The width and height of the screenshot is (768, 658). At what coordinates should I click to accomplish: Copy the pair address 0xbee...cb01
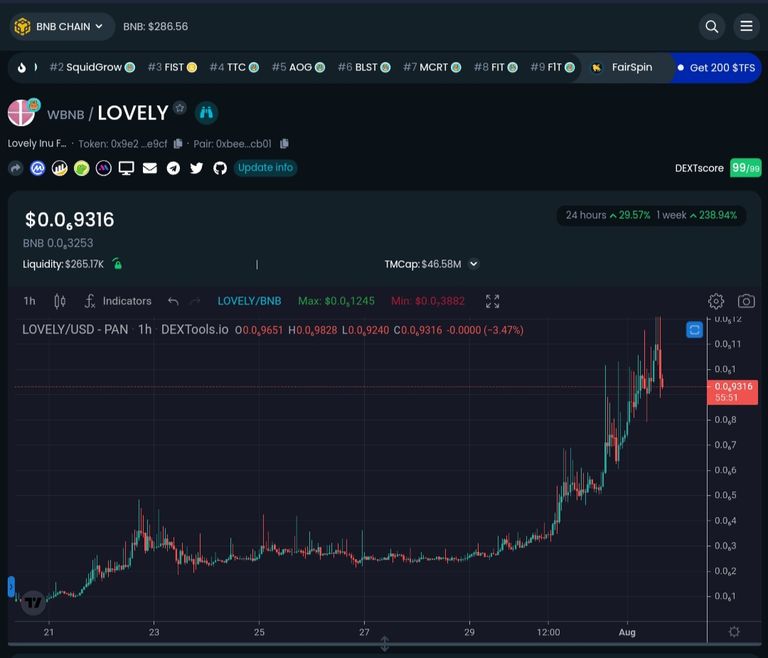click(284, 144)
